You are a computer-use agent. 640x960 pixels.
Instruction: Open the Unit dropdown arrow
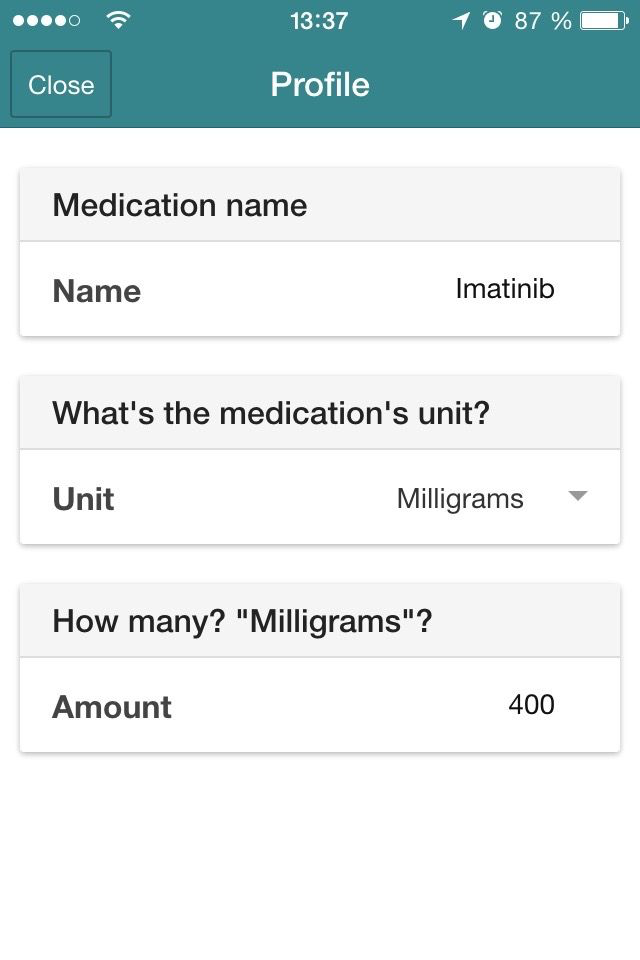click(578, 496)
